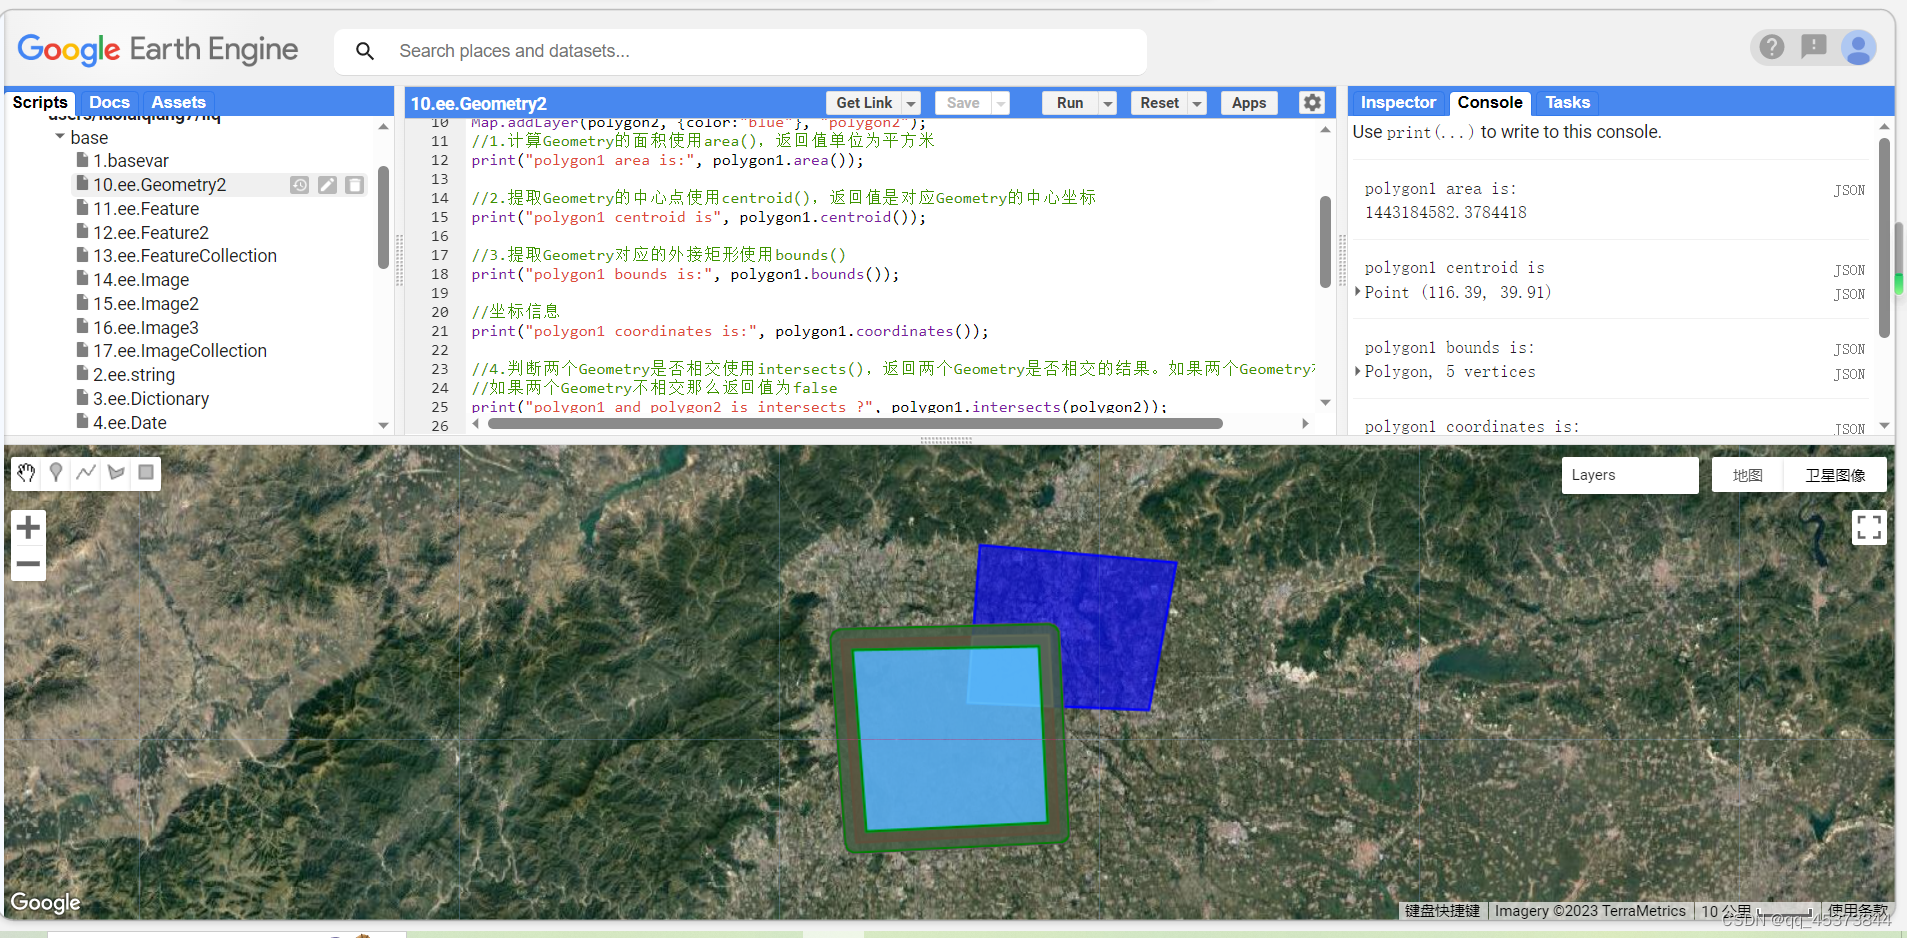Screen dimensions: 1907x938
Task: Switch map to 地图 view
Action: 1747,475
